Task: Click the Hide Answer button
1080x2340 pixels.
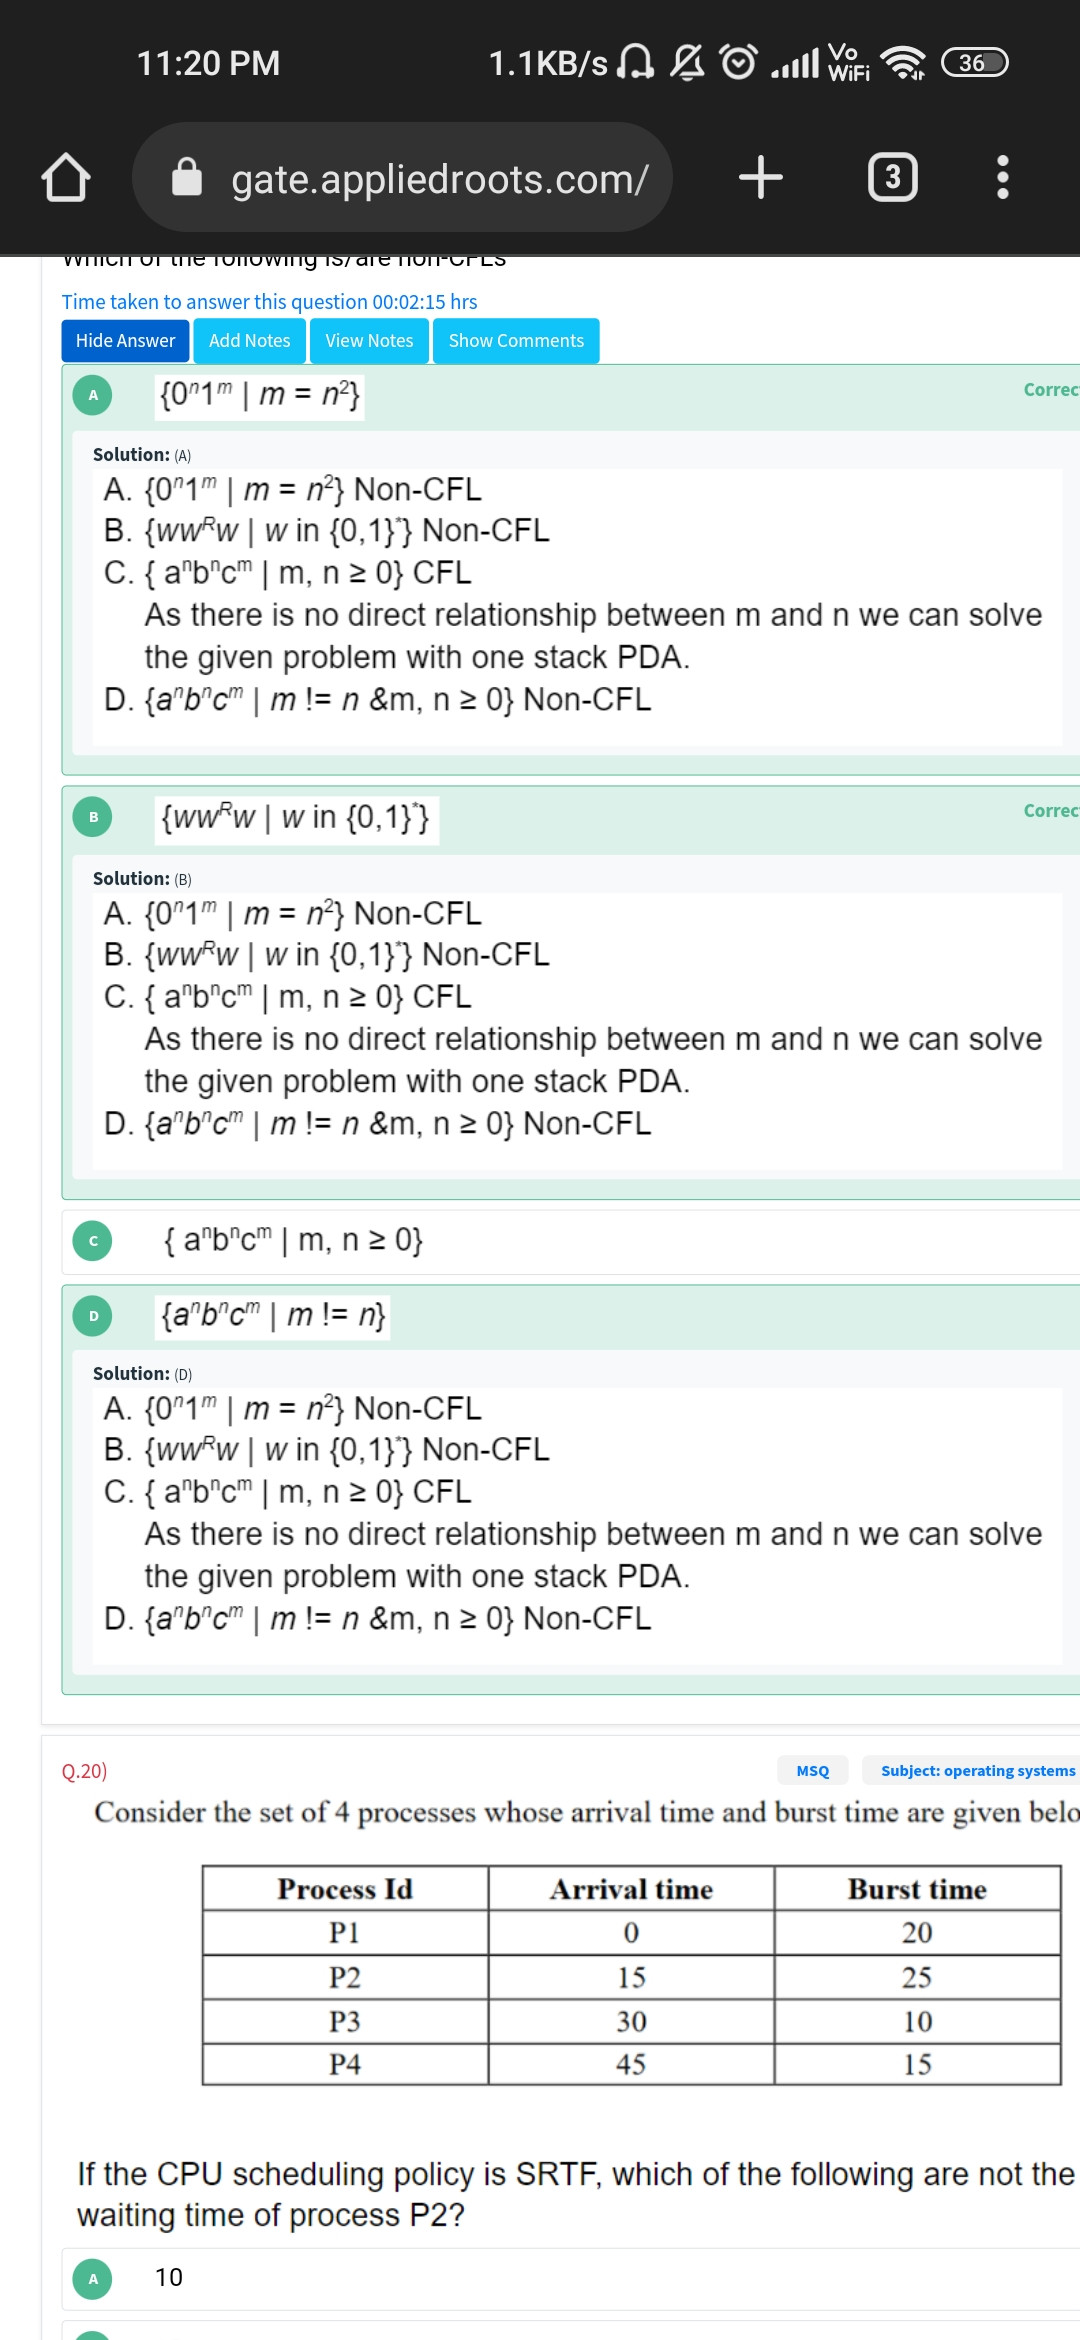Action: 125,341
